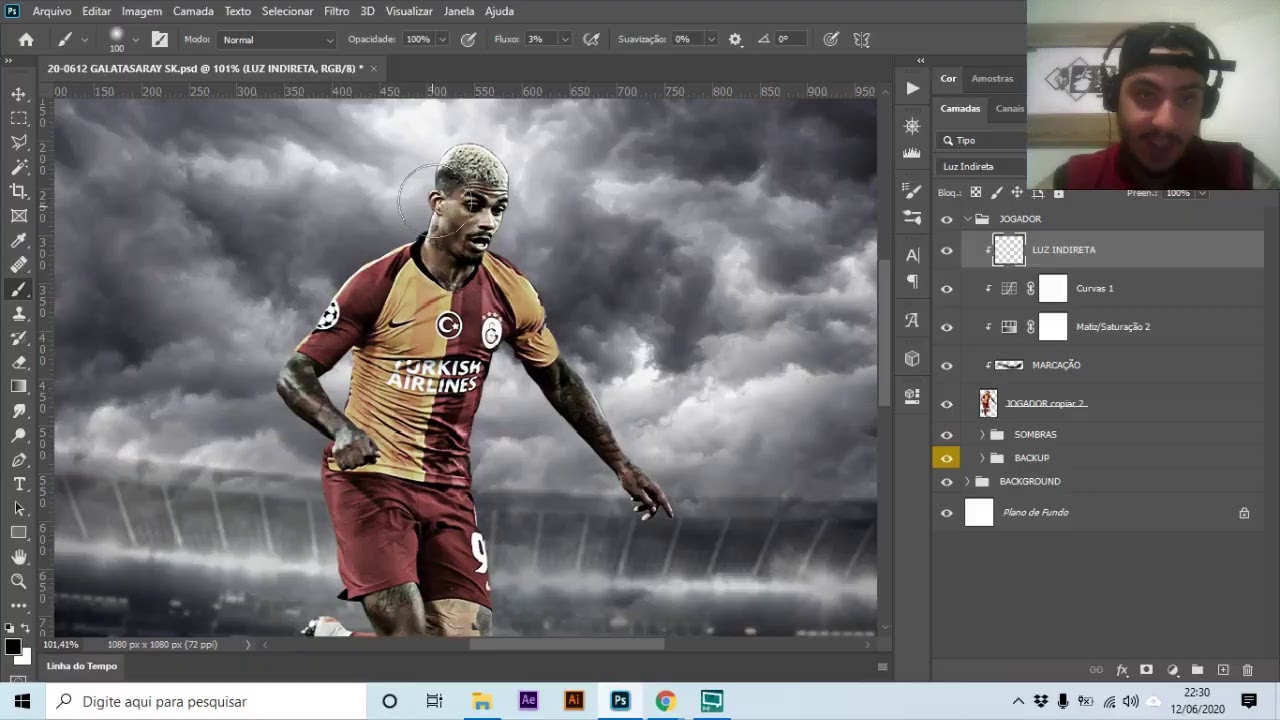Open the Character panel icon
This screenshot has height=720, width=1280.
click(x=912, y=255)
